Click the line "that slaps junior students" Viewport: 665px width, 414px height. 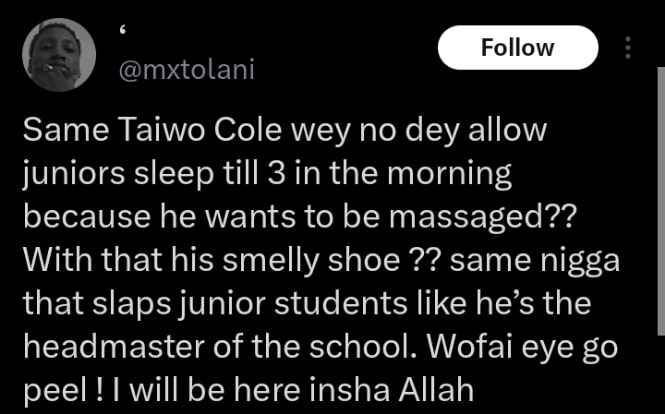tap(307, 303)
